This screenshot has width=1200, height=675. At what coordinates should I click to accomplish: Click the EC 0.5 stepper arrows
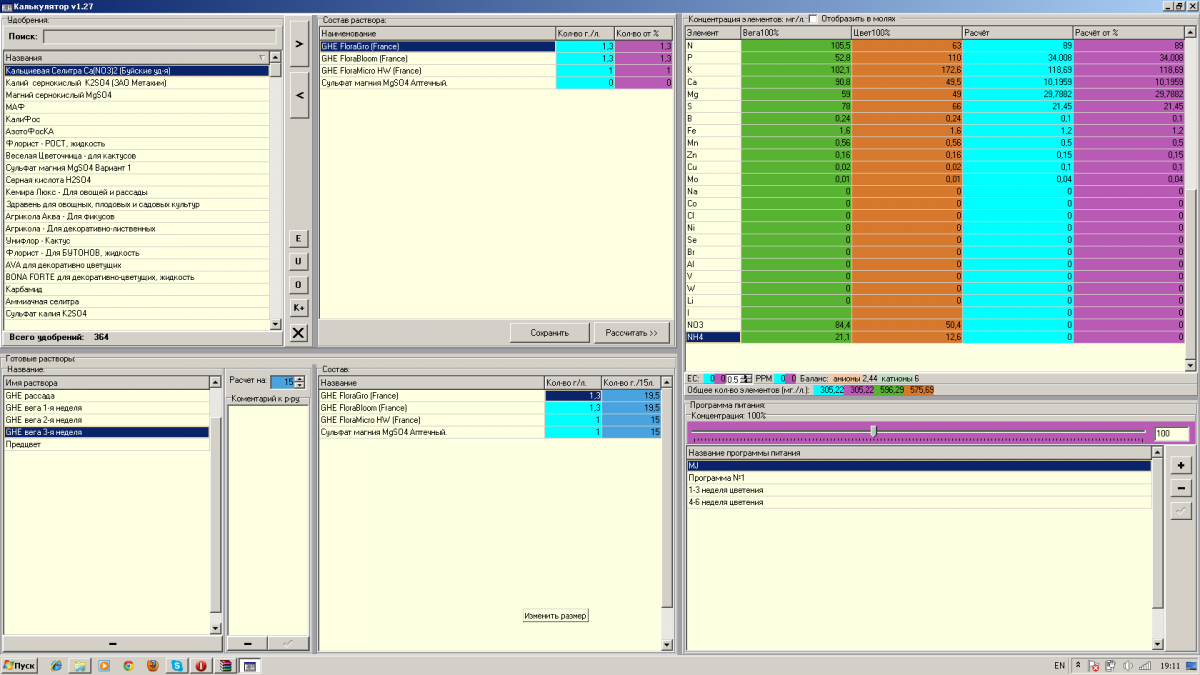click(x=746, y=379)
